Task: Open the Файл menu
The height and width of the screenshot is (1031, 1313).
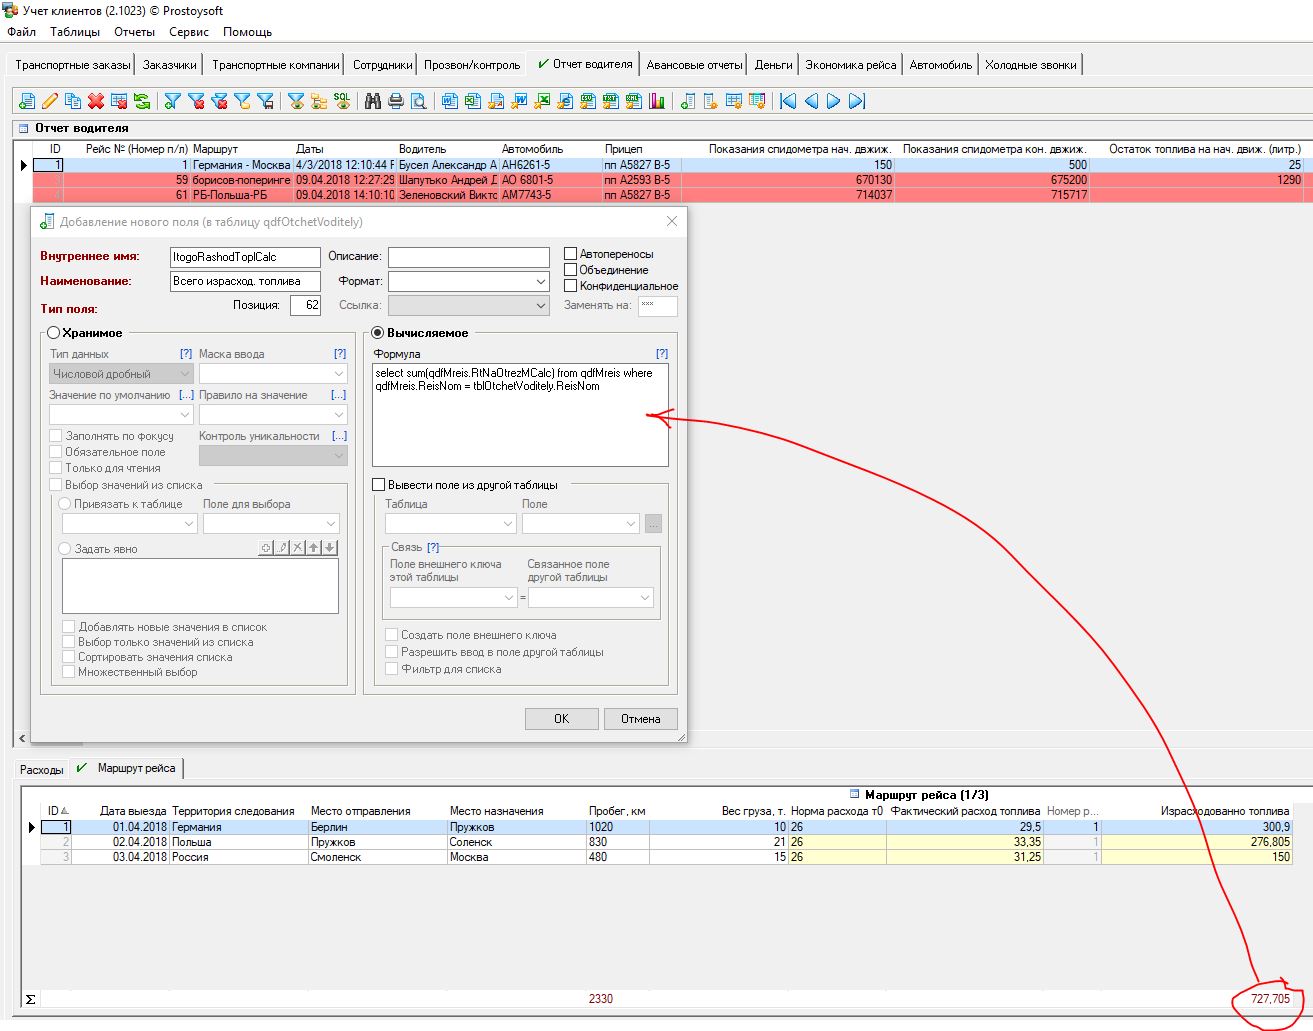Action: point(22,32)
